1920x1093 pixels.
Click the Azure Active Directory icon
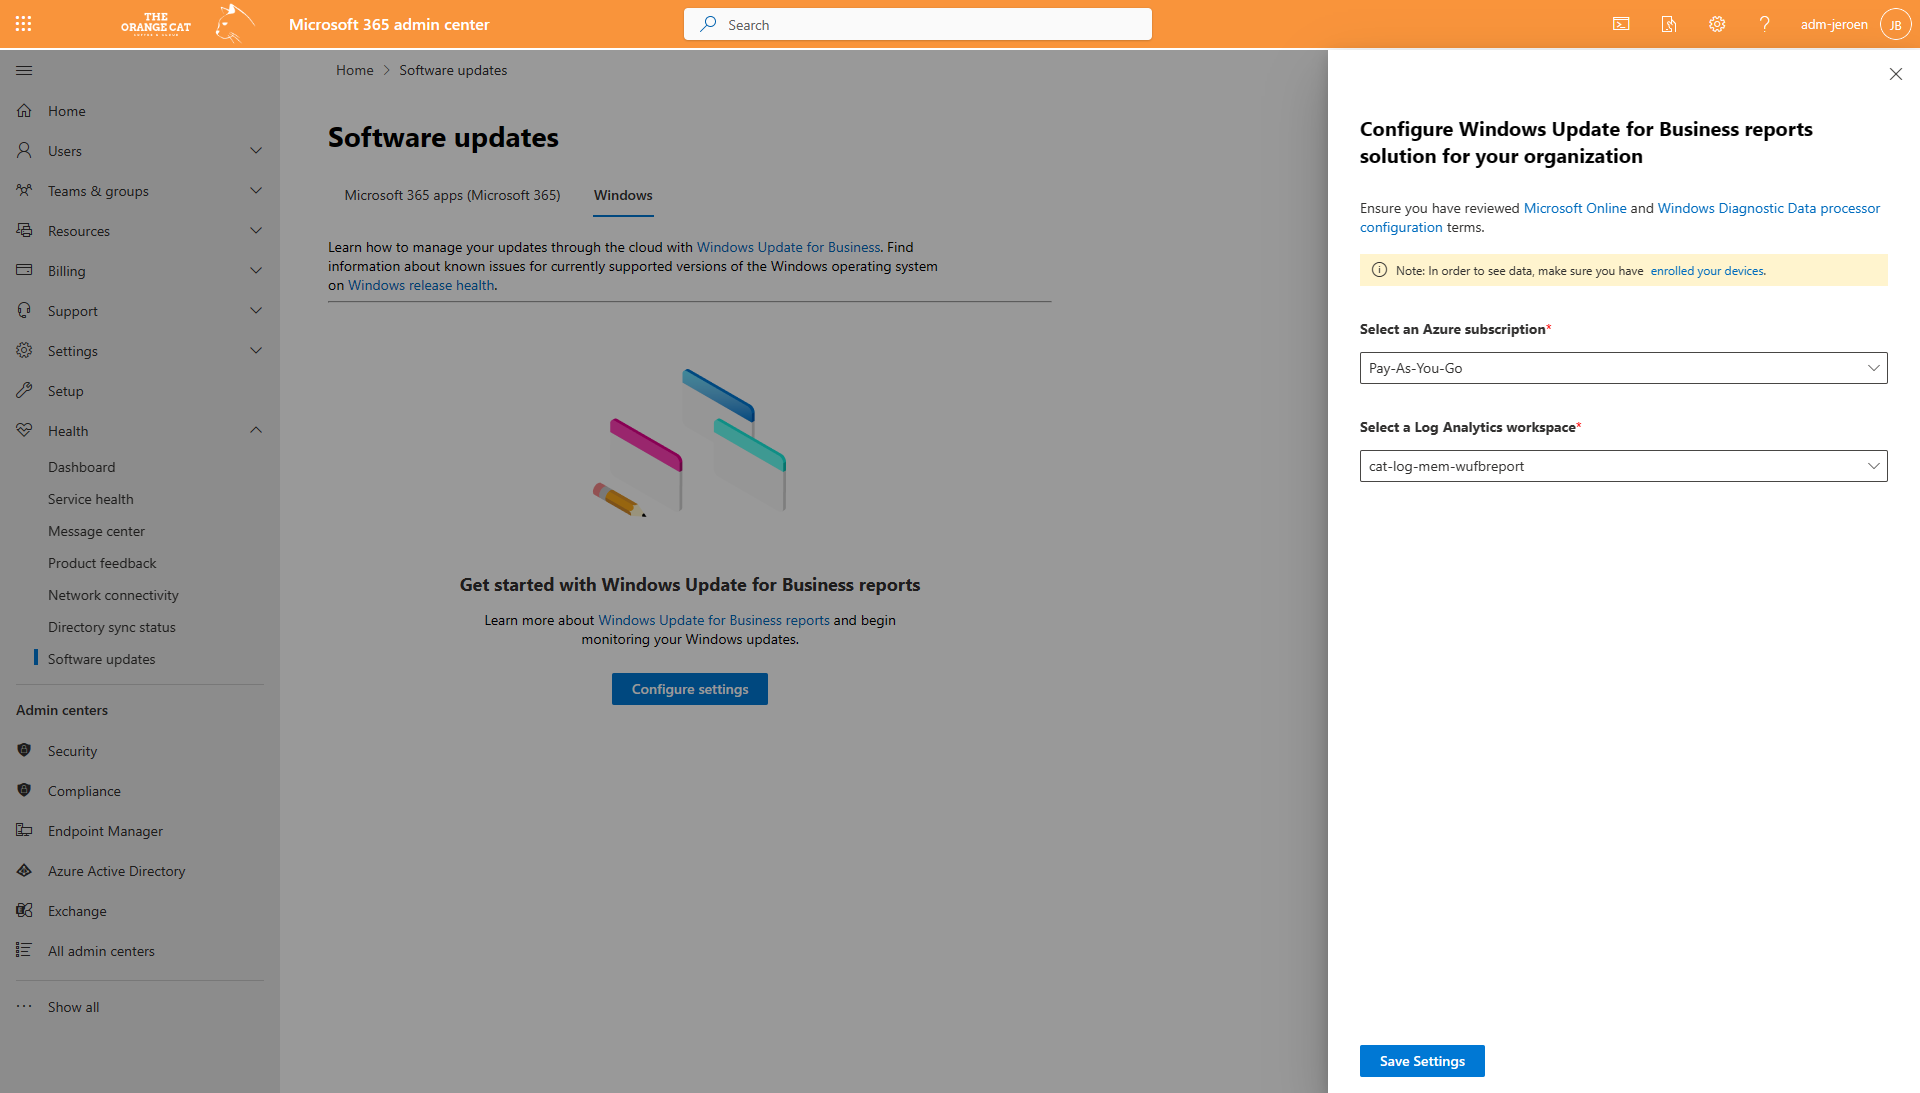(x=24, y=871)
